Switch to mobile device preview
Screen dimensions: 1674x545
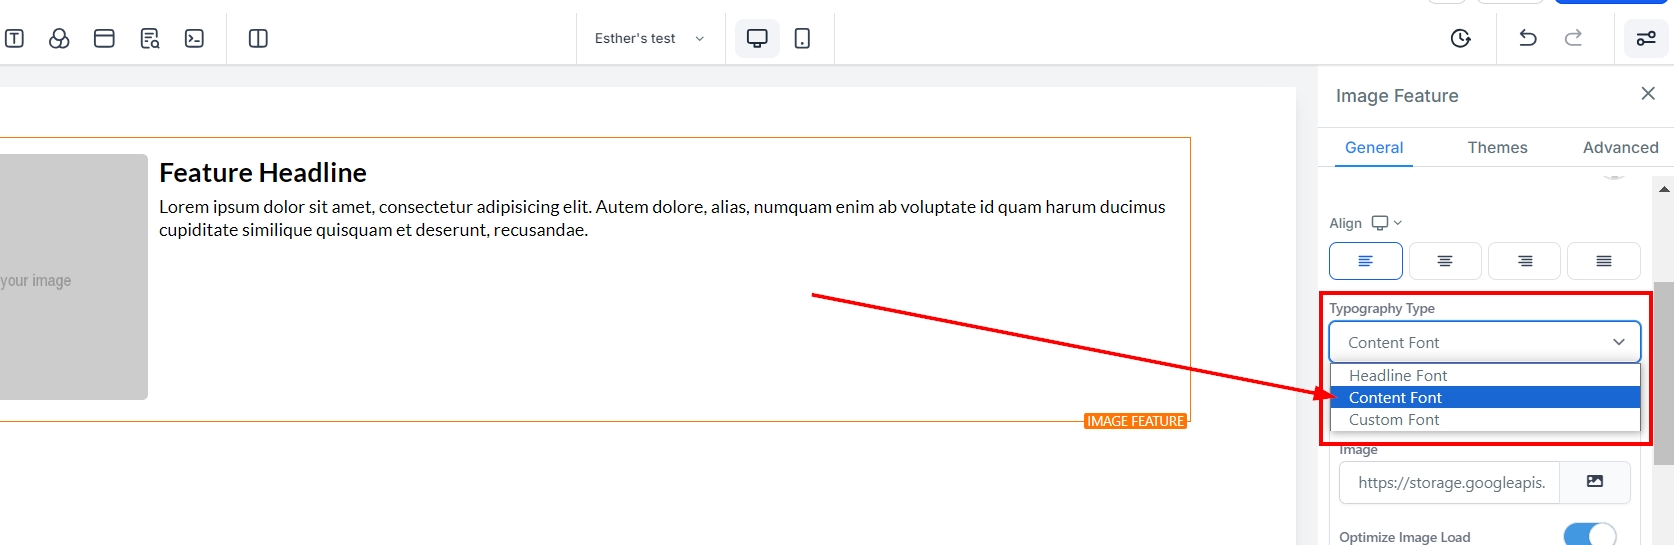(802, 39)
